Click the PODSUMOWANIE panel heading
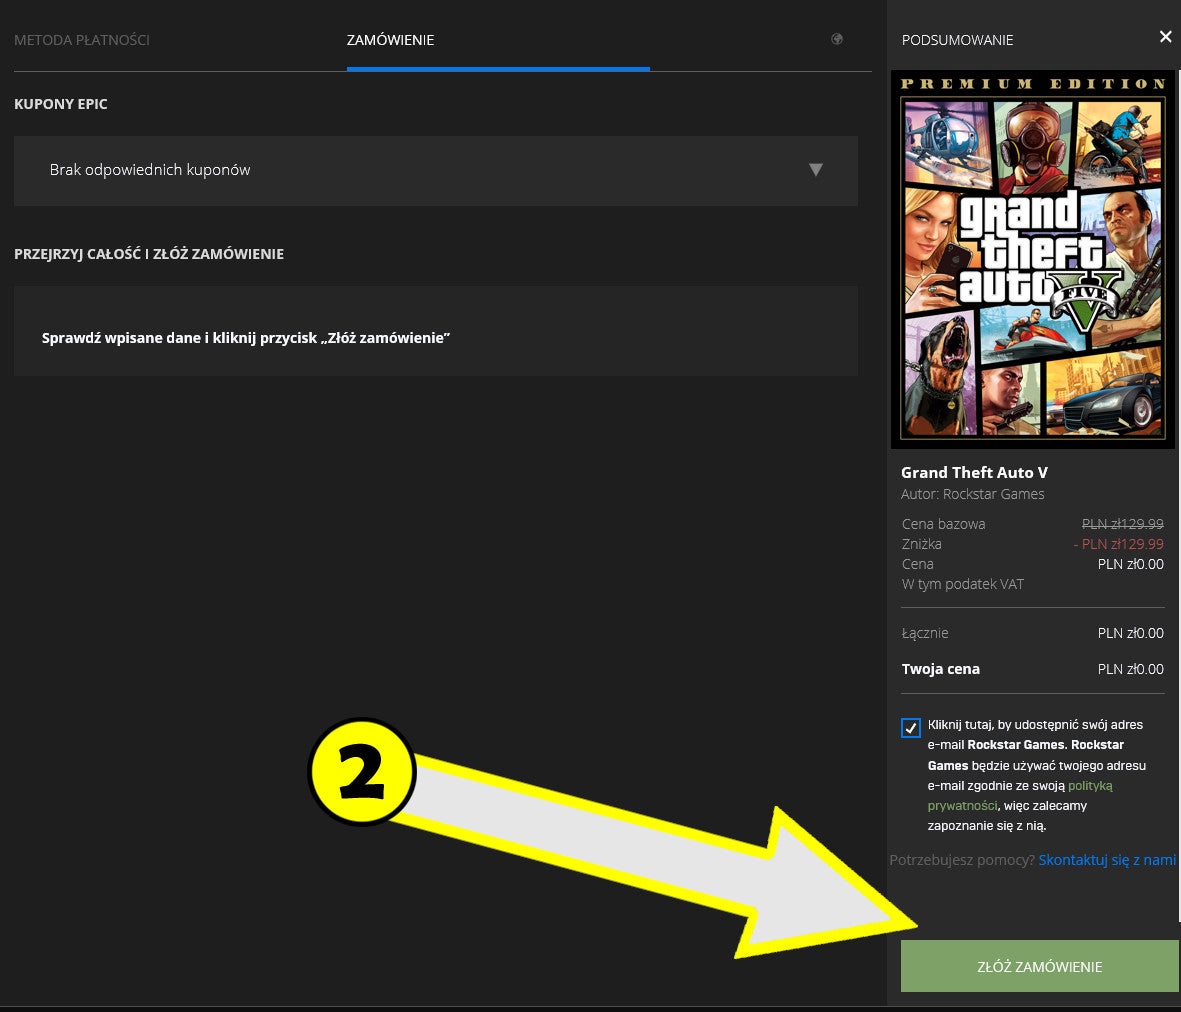This screenshot has height=1012, width=1181. point(956,40)
